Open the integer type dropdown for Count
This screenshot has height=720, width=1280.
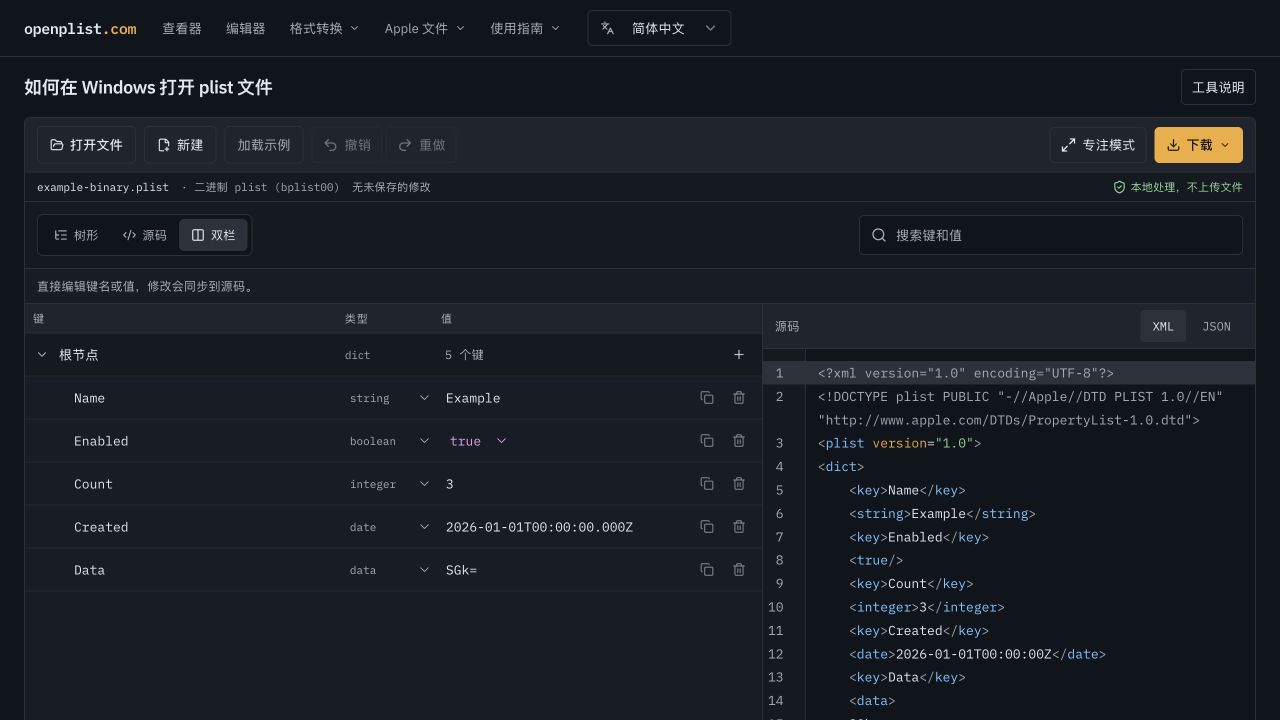389,484
